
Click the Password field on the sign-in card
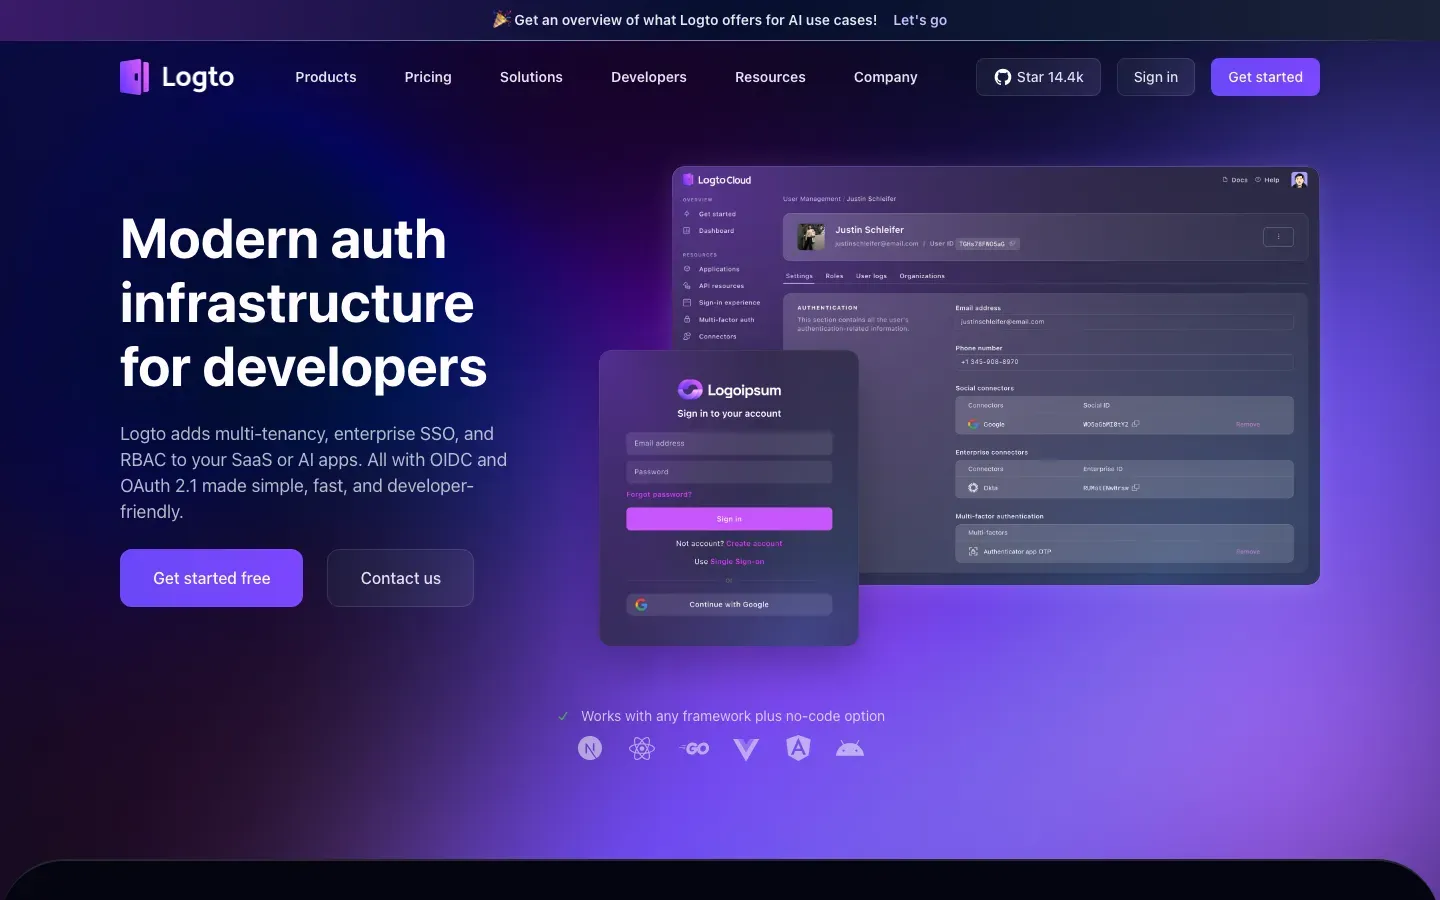pos(729,472)
